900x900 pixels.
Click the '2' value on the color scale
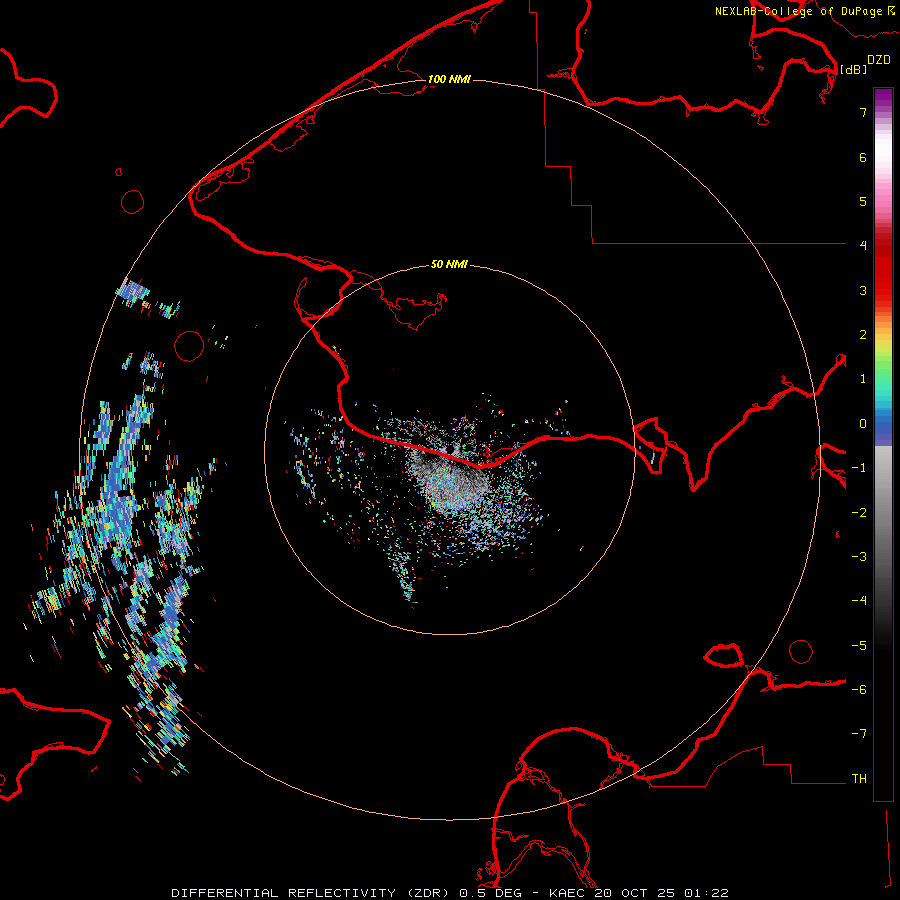point(863,335)
